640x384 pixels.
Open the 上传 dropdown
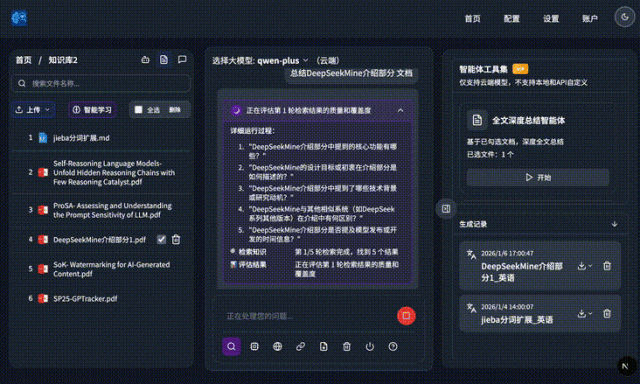(x=33, y=110)
